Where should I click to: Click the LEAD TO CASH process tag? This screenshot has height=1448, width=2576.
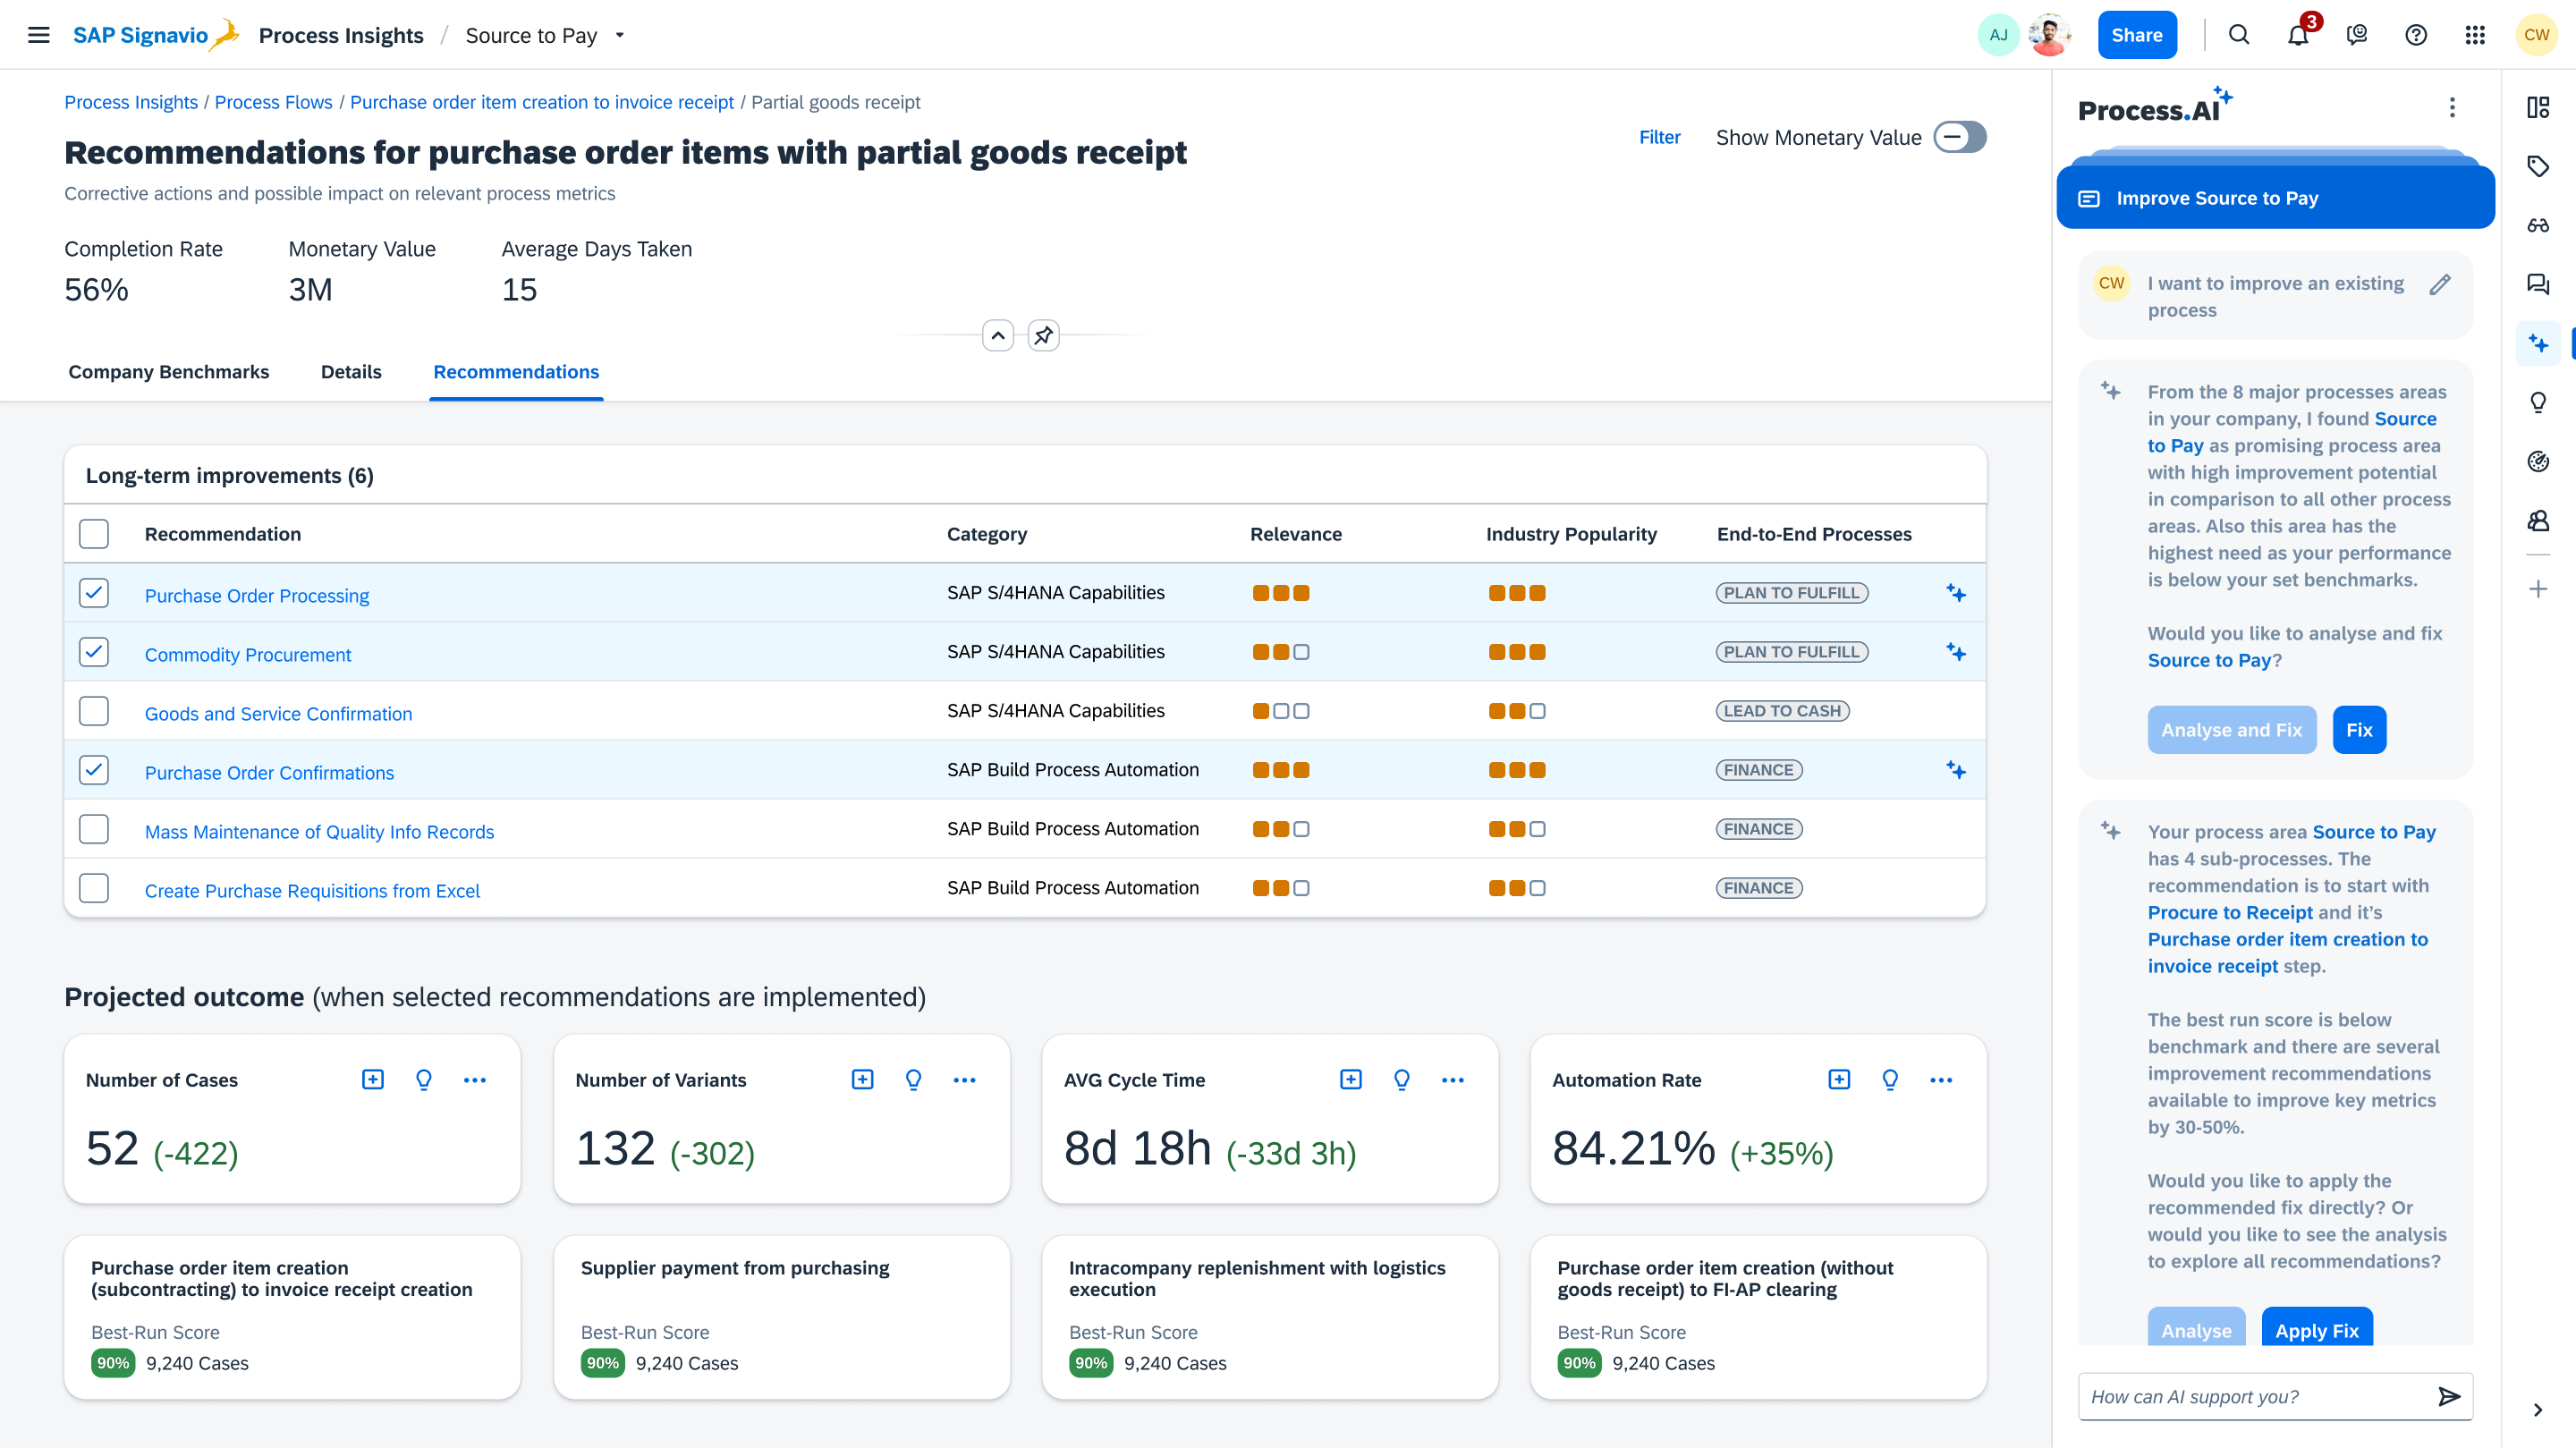[x=1782, y=711]
